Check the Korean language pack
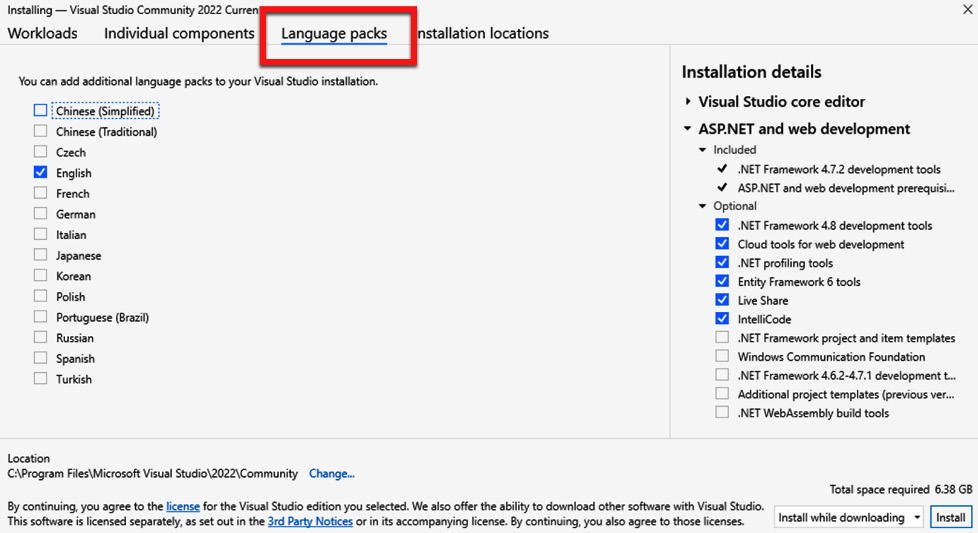978x533 pixels. point(41,275)
